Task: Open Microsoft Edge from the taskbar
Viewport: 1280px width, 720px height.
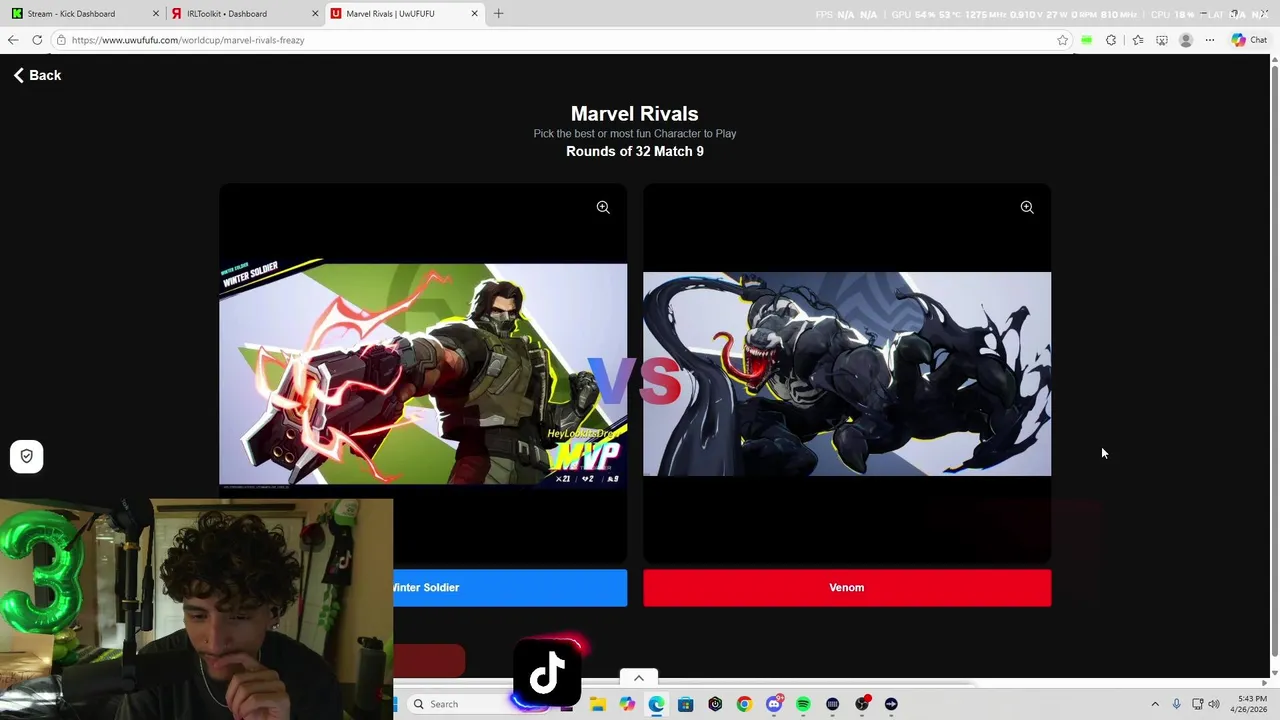Action: pyautogui.click(x=656, y=704)
